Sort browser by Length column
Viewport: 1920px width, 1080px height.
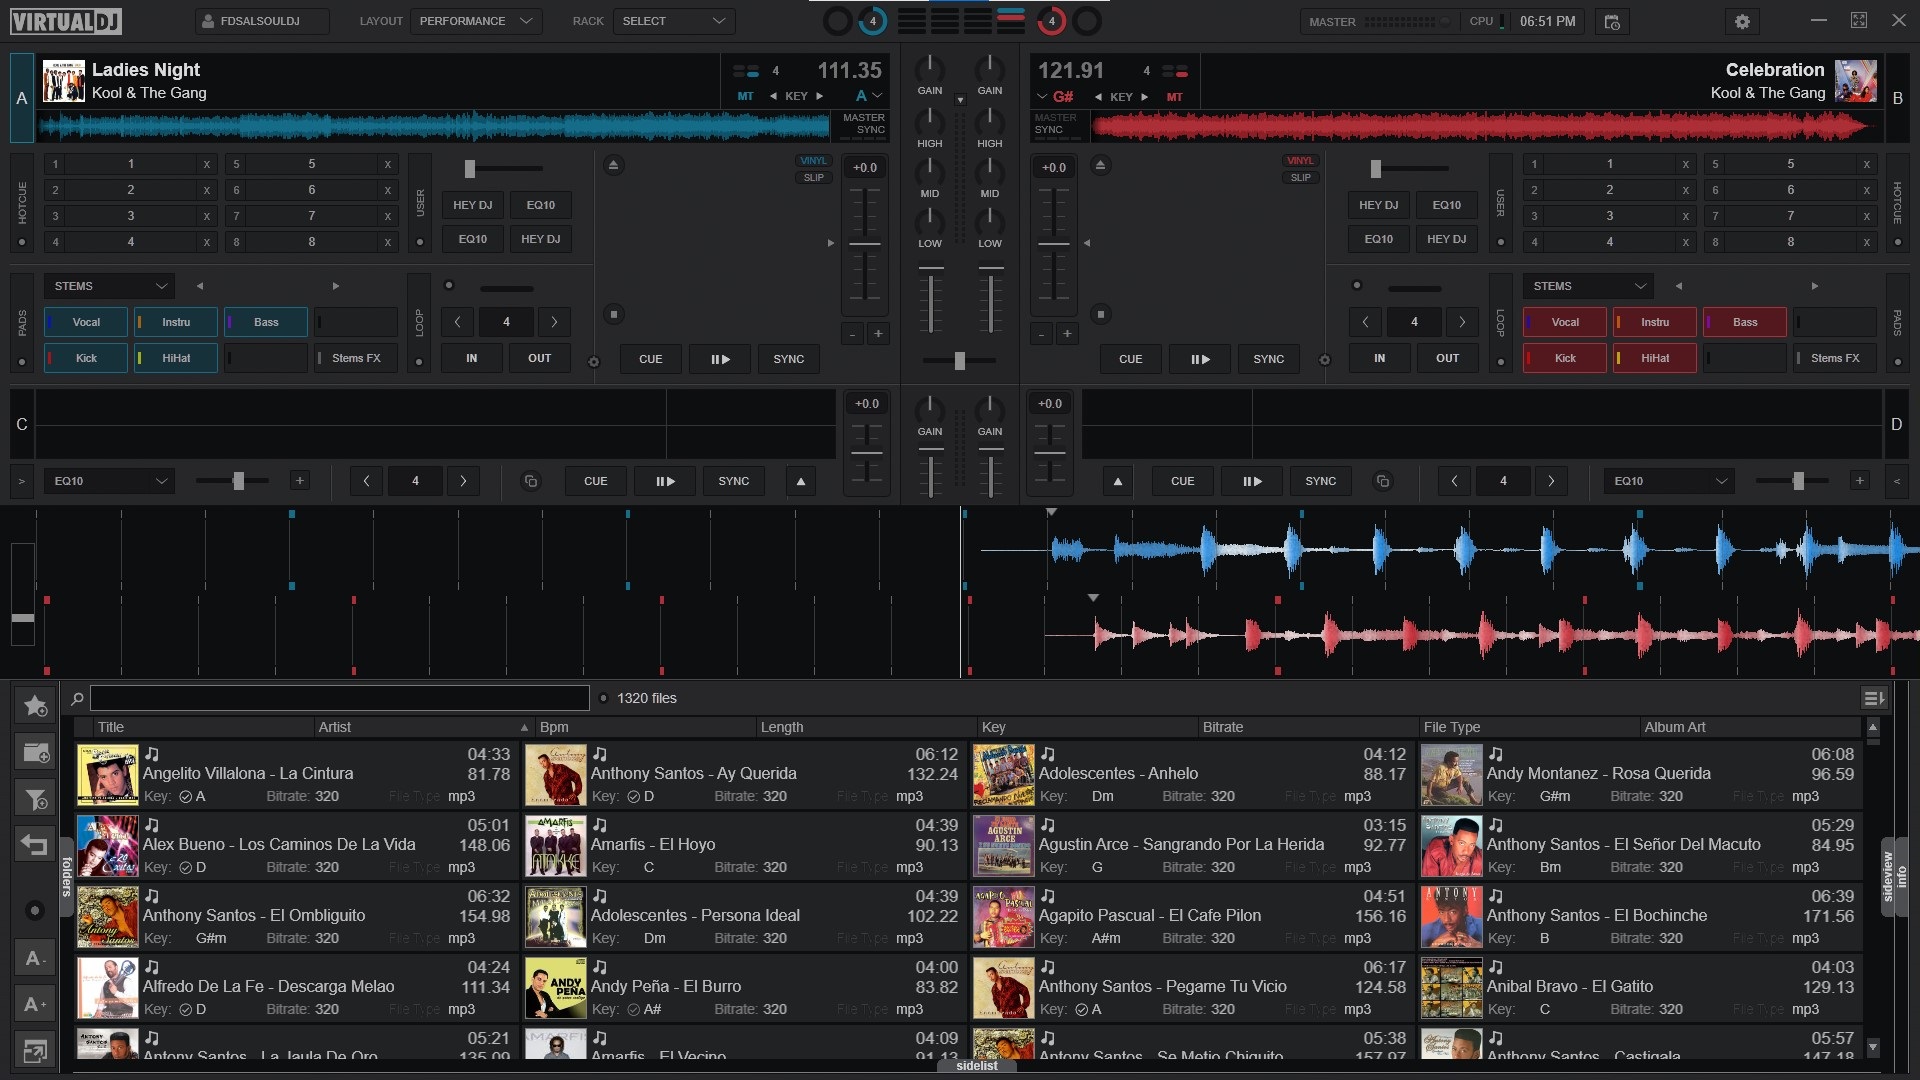866,727
